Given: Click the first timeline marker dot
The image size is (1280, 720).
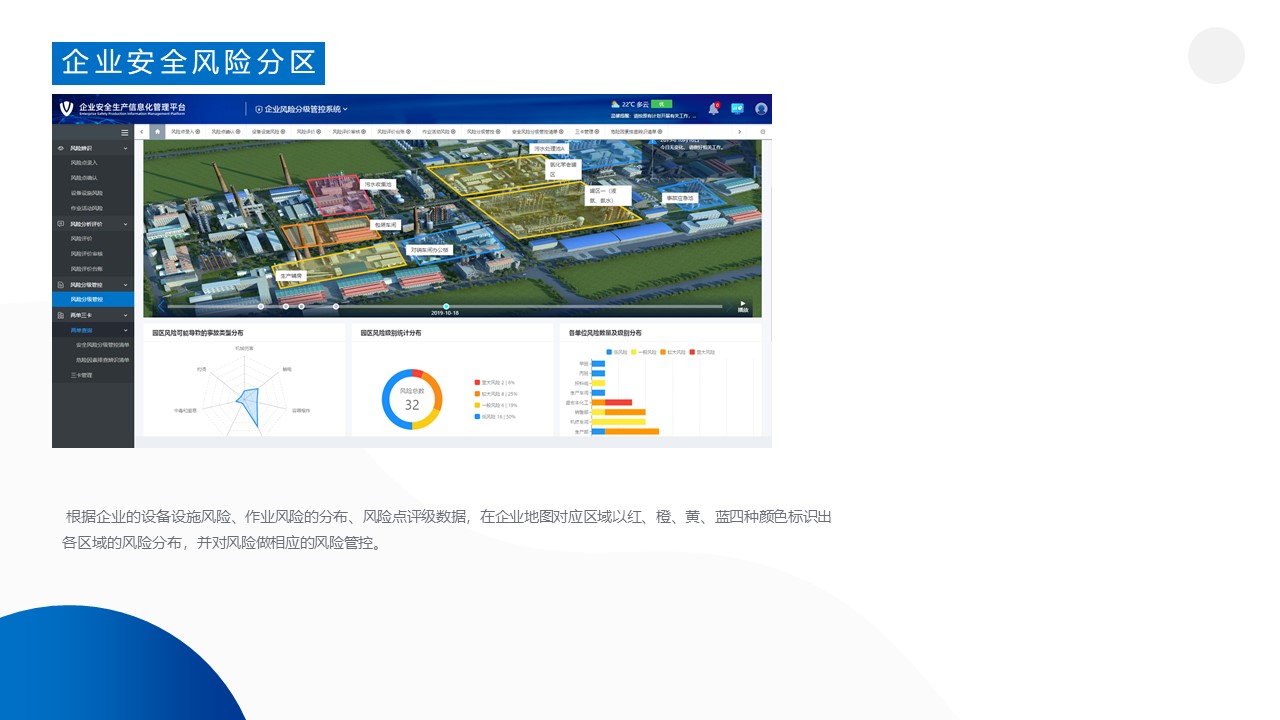Looking at the screenshot, I should [261, 307].
